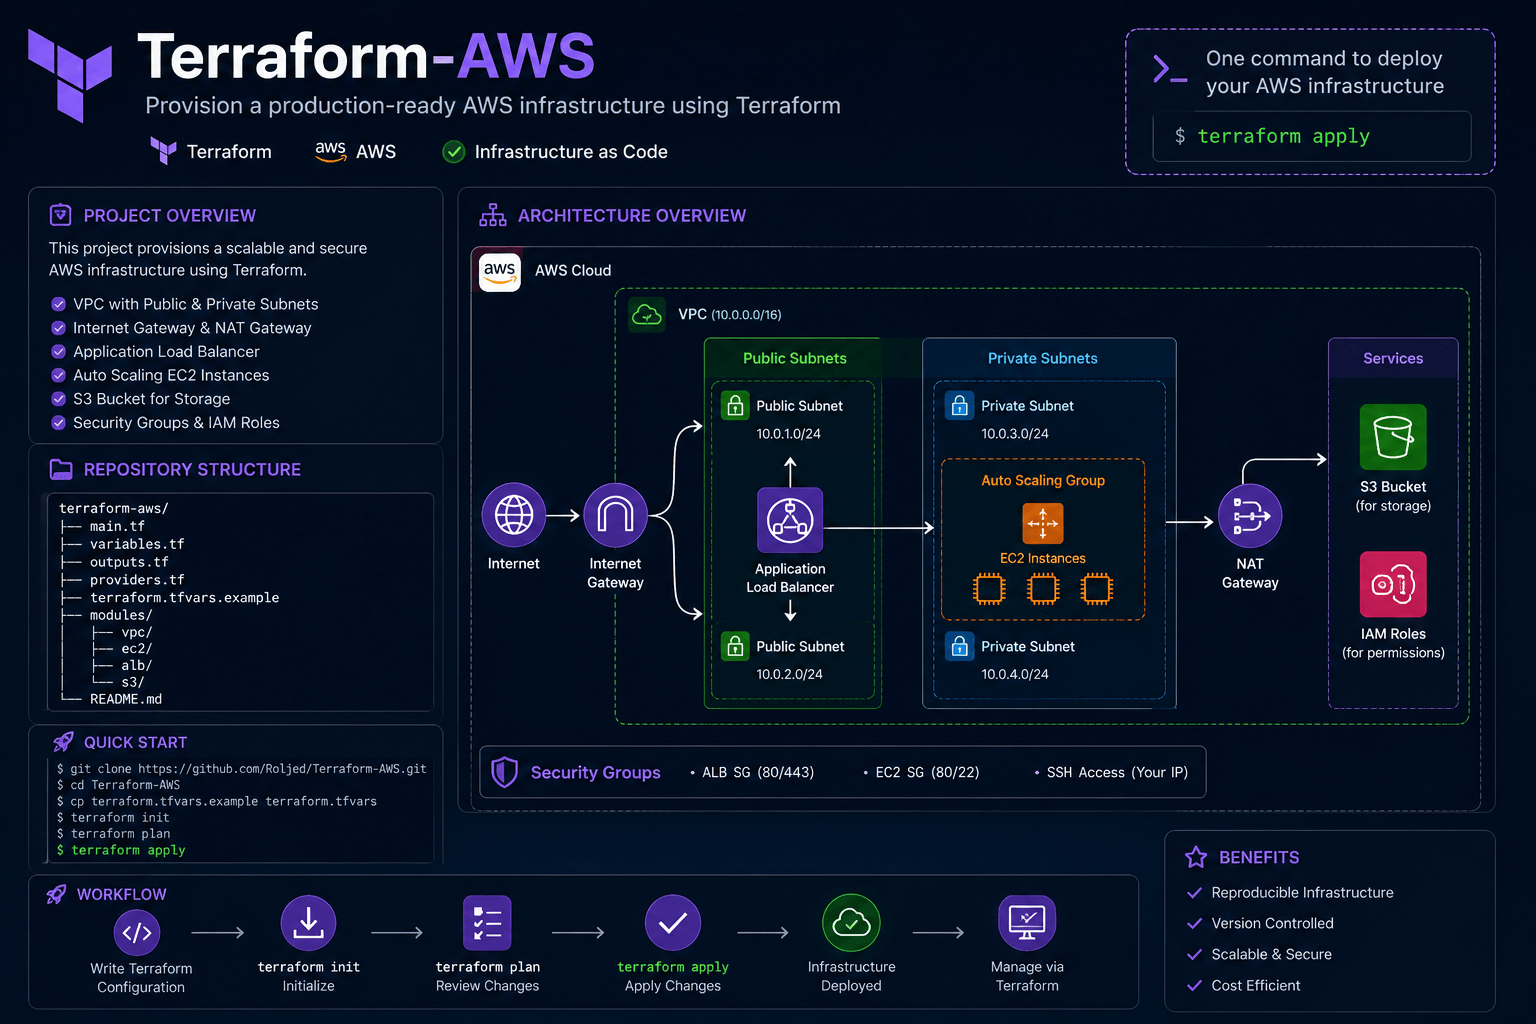
Task: Click checkmark beside Security Groups & IAM Roles
Action: click(58, 423)
